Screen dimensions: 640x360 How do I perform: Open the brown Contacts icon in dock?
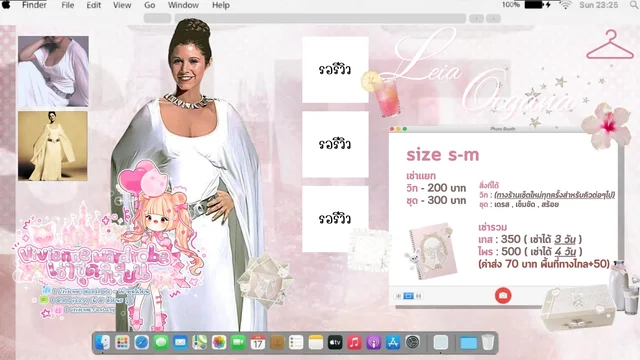pos(277,342)
